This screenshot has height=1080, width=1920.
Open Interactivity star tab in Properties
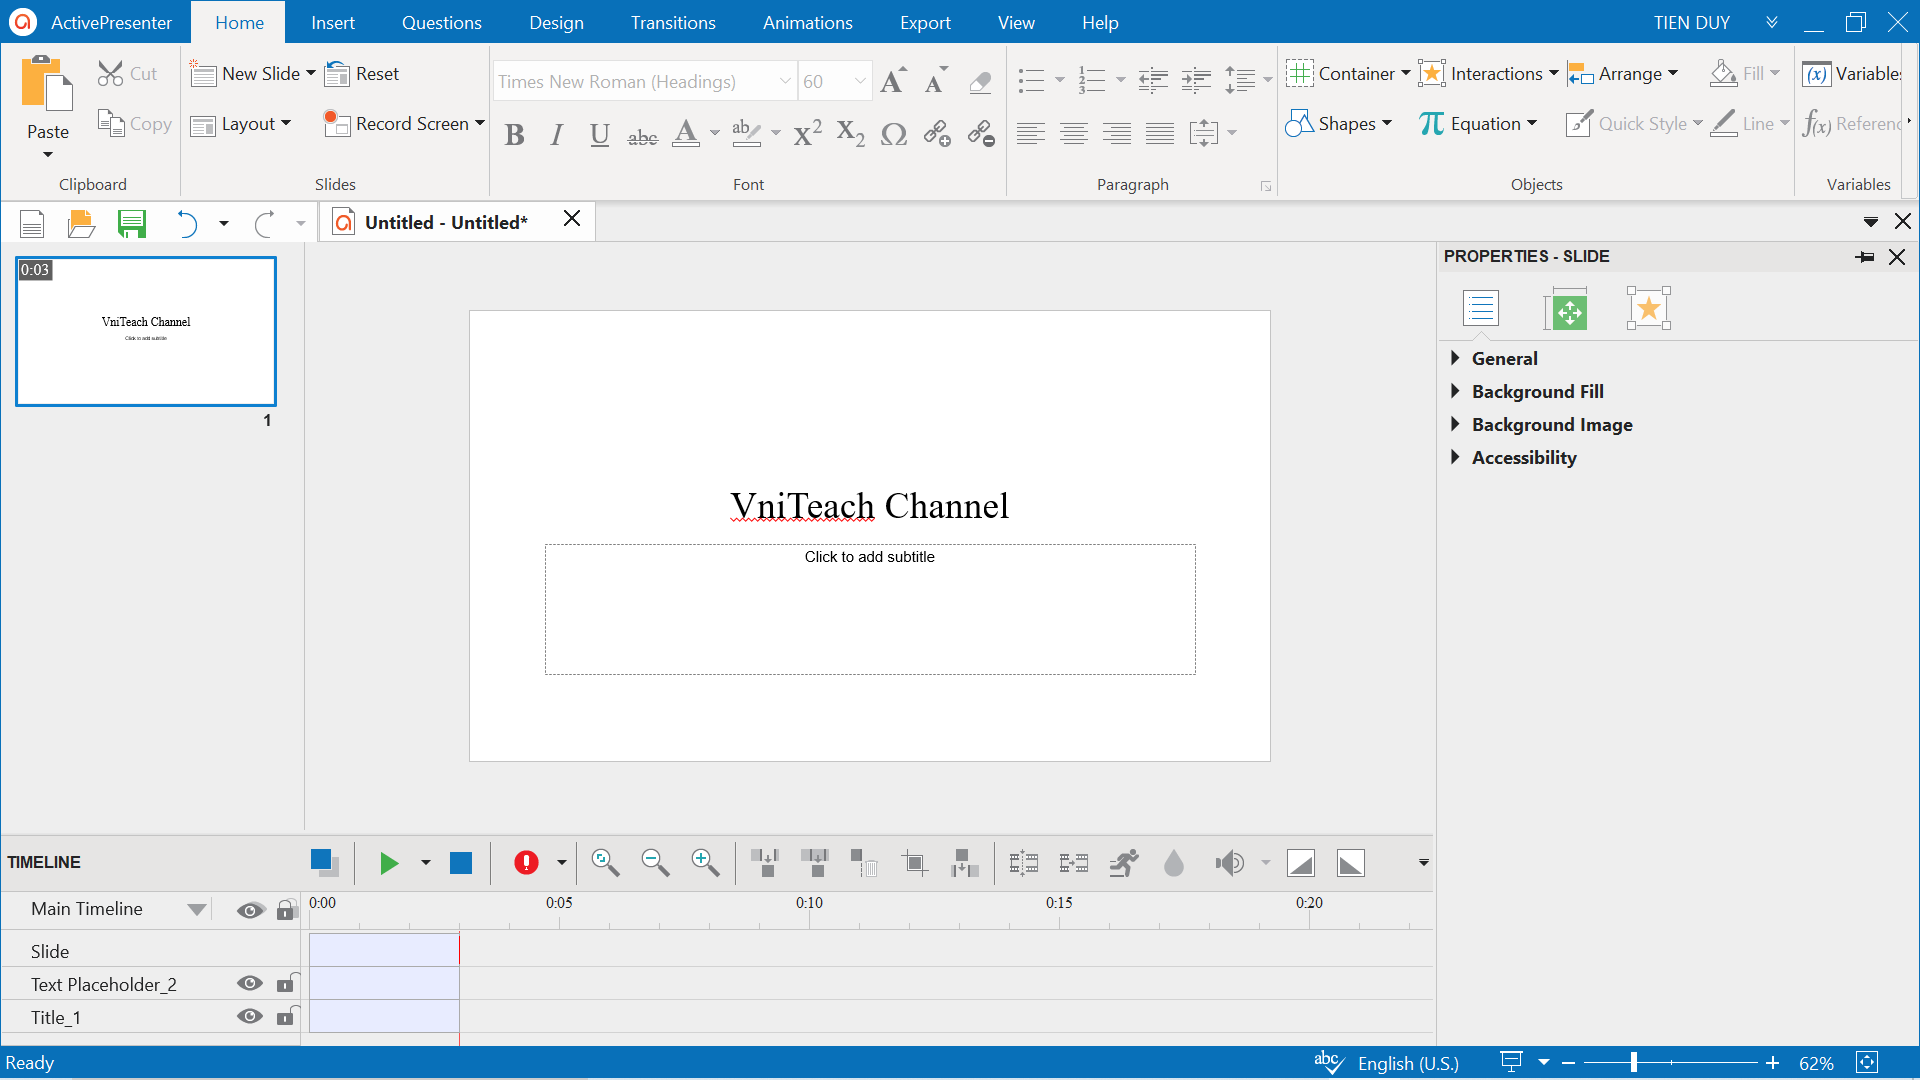tap(1648, 309)
